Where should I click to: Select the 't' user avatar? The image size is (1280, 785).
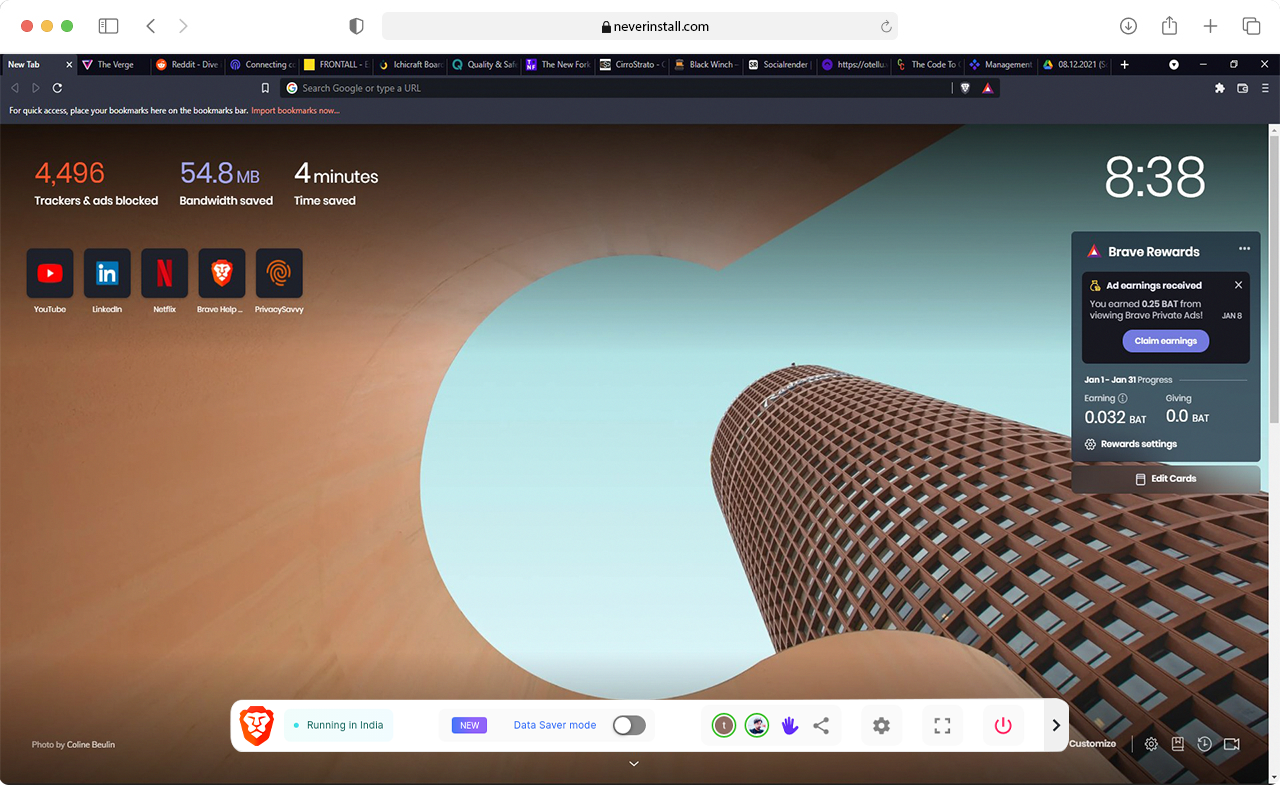pos(724,726)
